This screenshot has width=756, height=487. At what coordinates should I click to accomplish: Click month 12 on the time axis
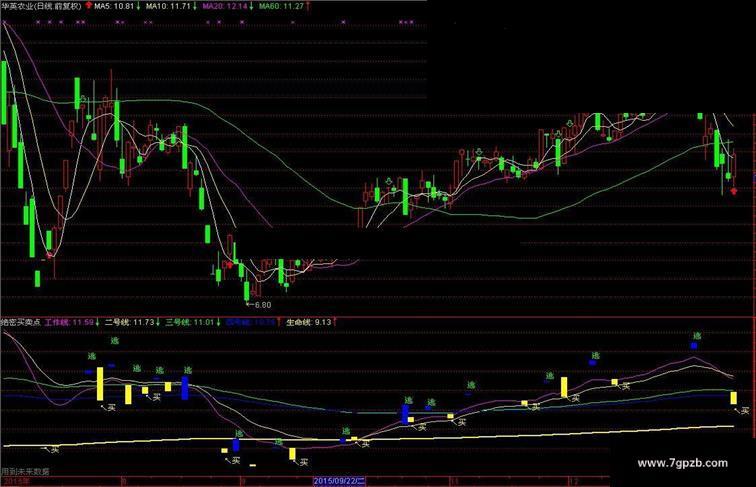[573, 481]
